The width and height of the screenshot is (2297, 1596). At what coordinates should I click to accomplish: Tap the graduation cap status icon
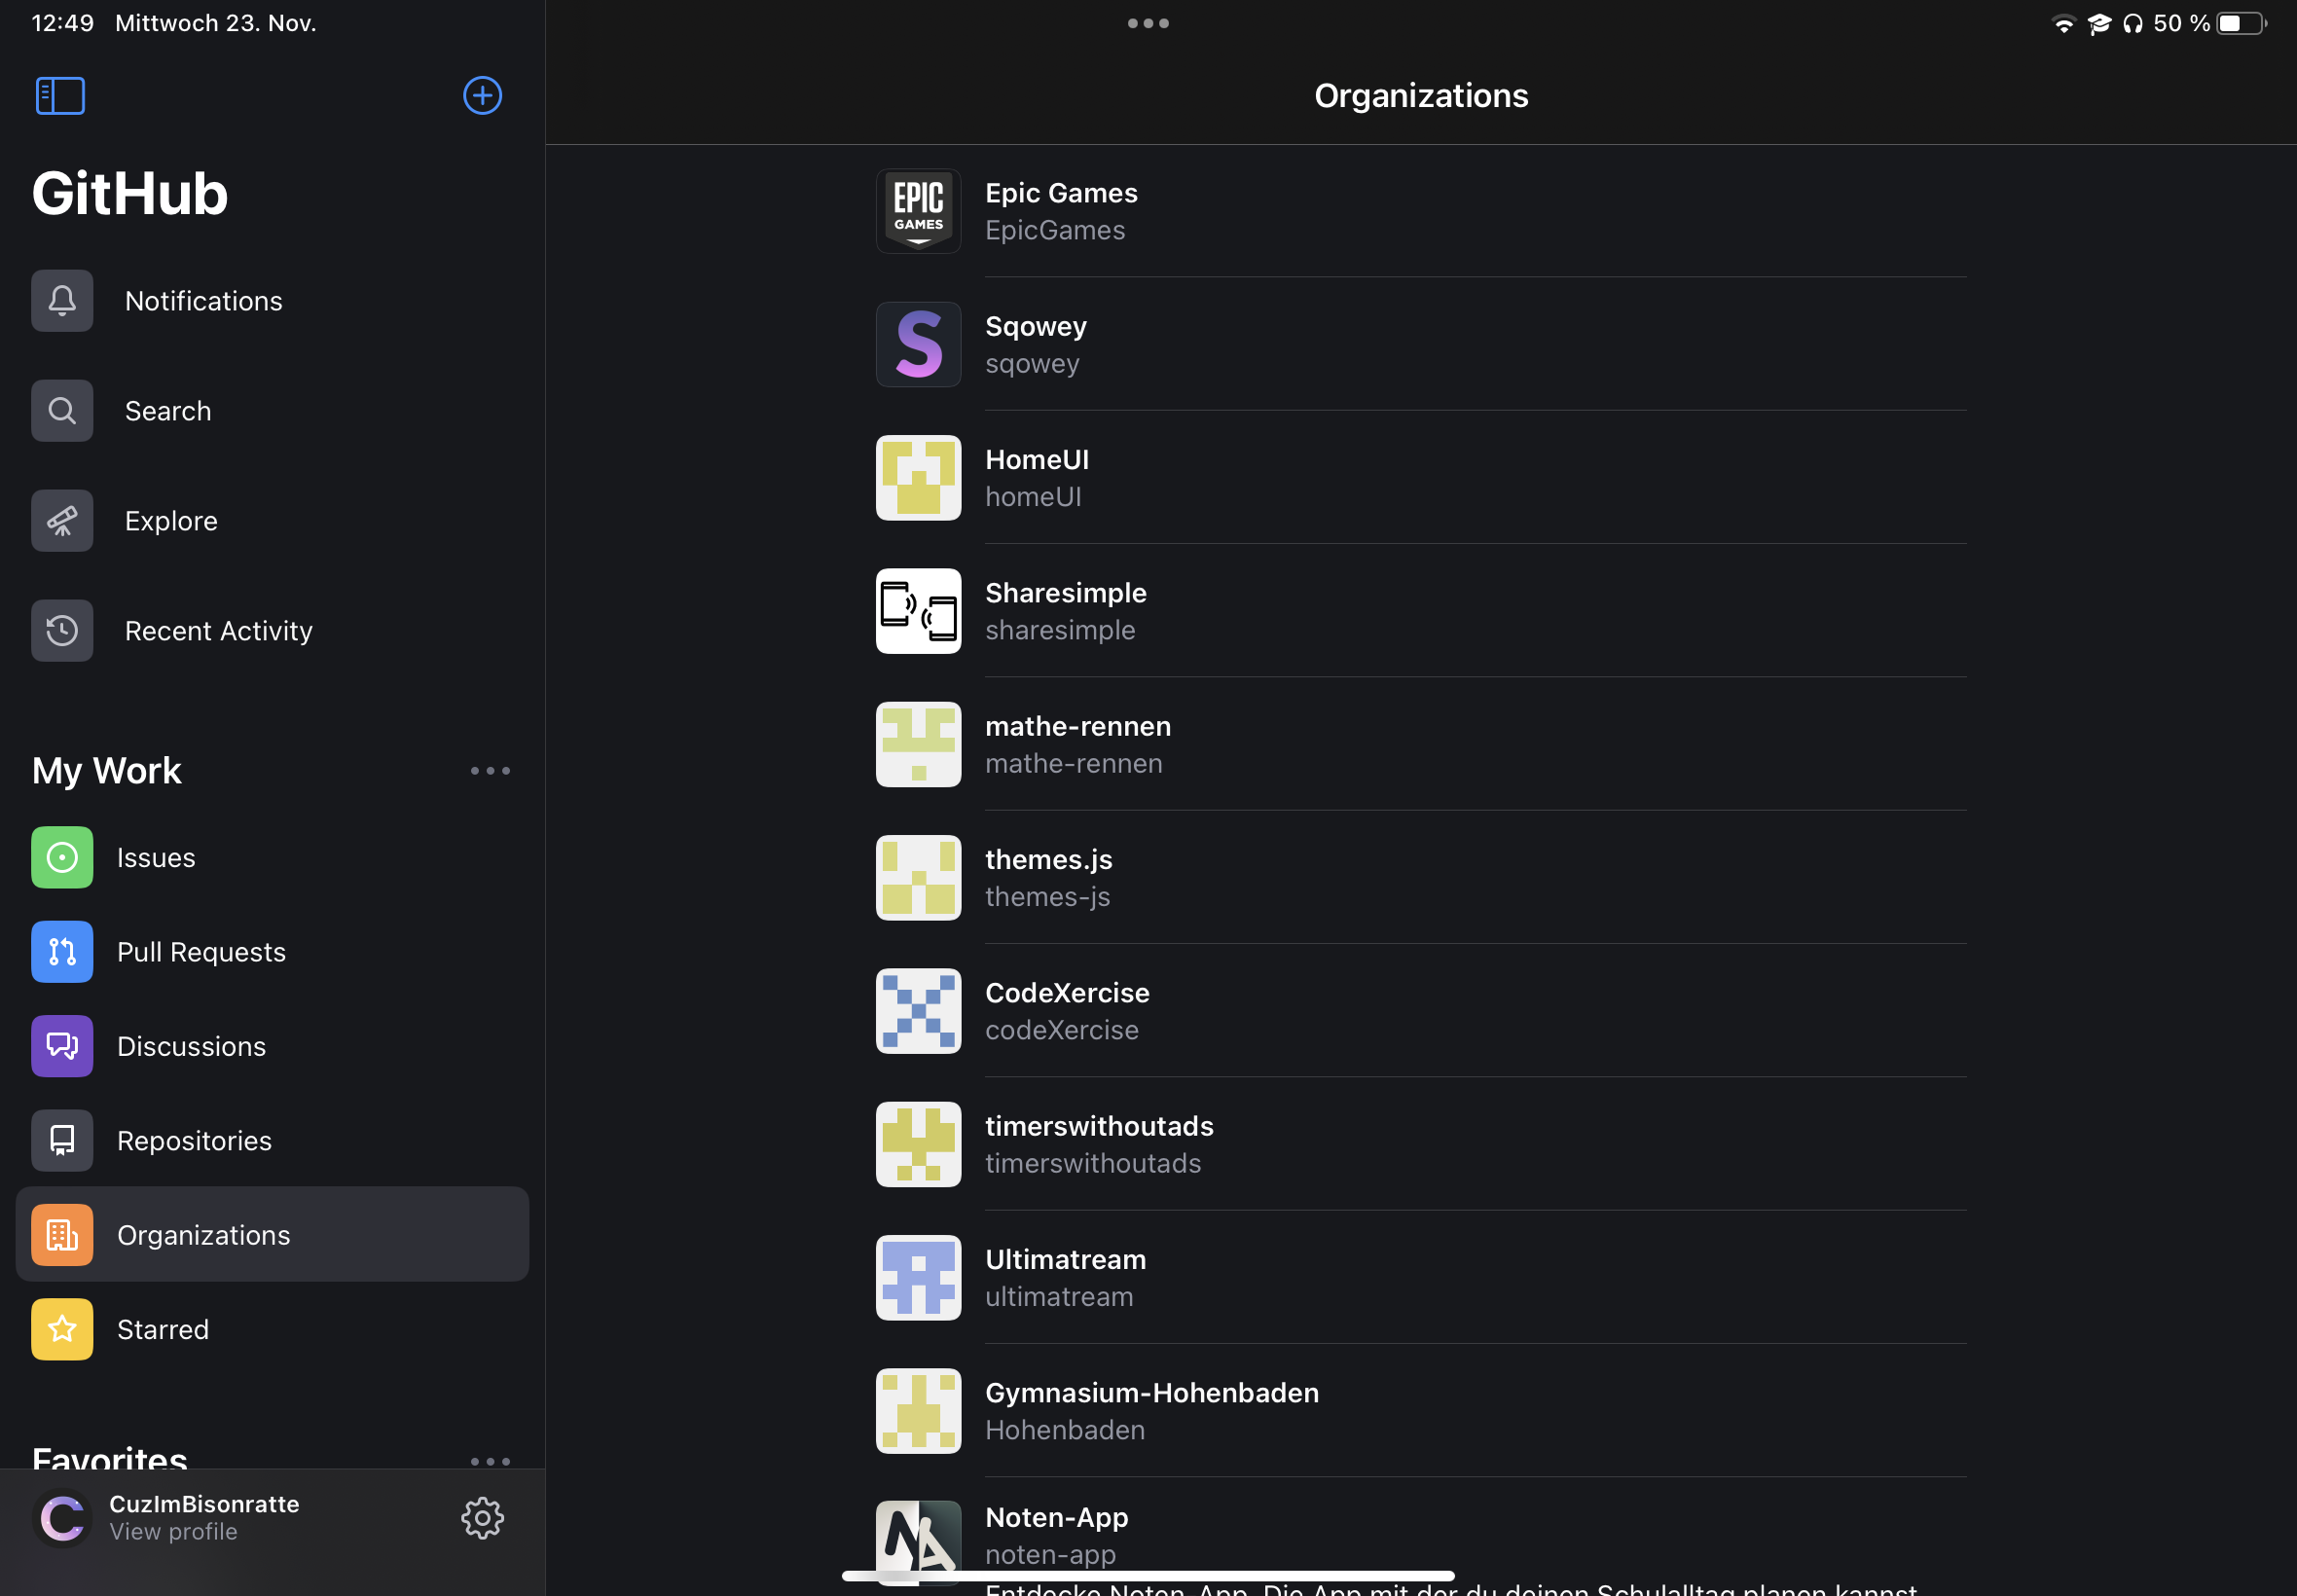pos(2099,24)
